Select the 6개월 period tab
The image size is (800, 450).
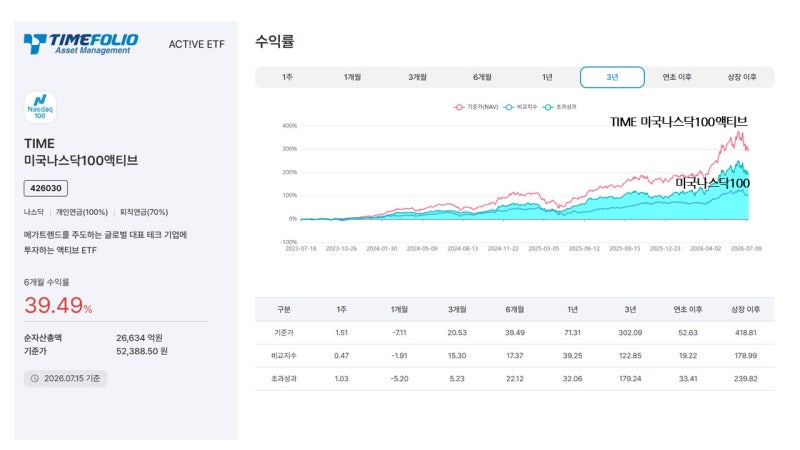[x=482, y=77]
